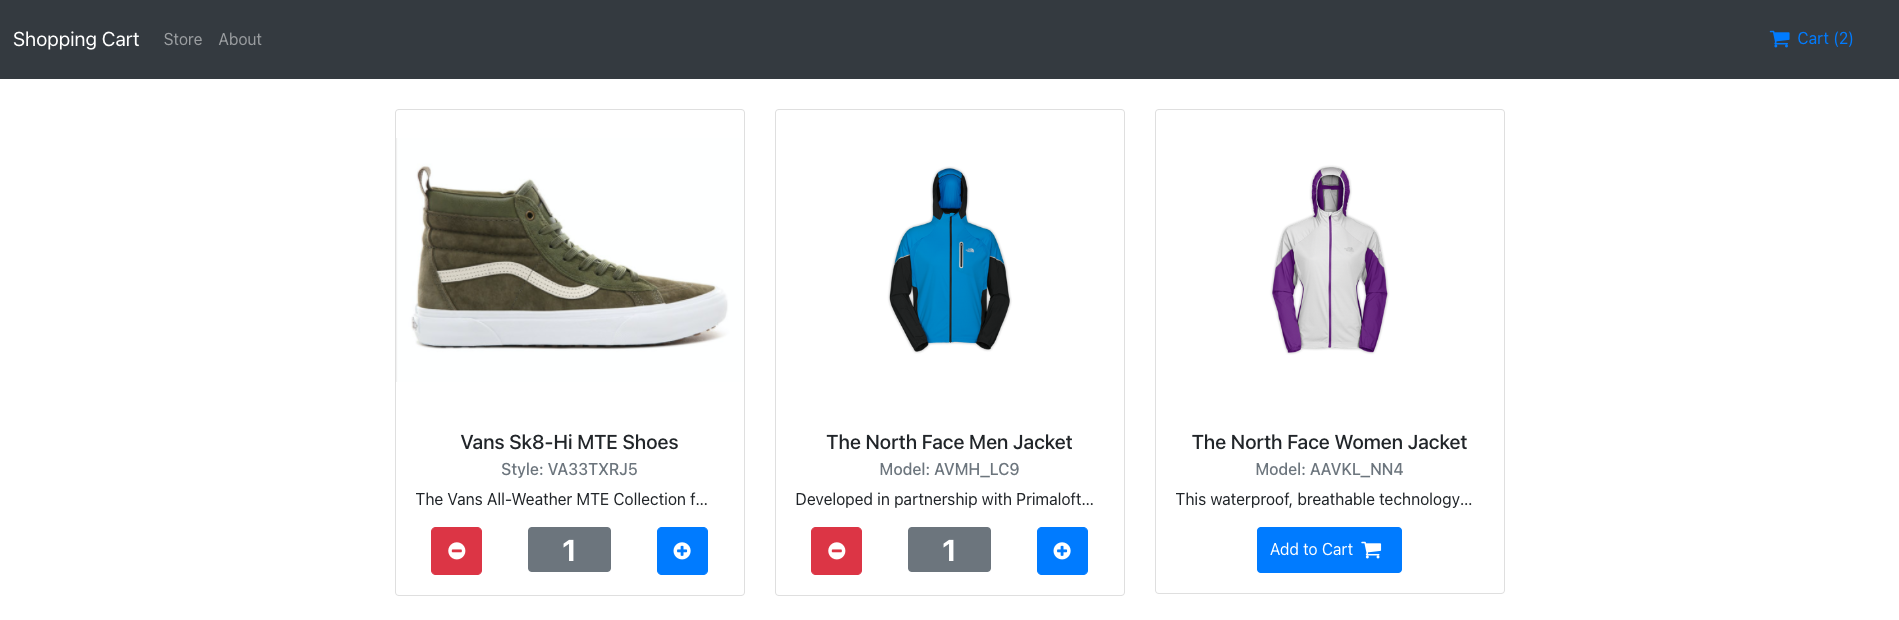Select the blue Men Jacket image
Image resolution: width=1899 pixels, height=620 pixels.
[950, 260]
